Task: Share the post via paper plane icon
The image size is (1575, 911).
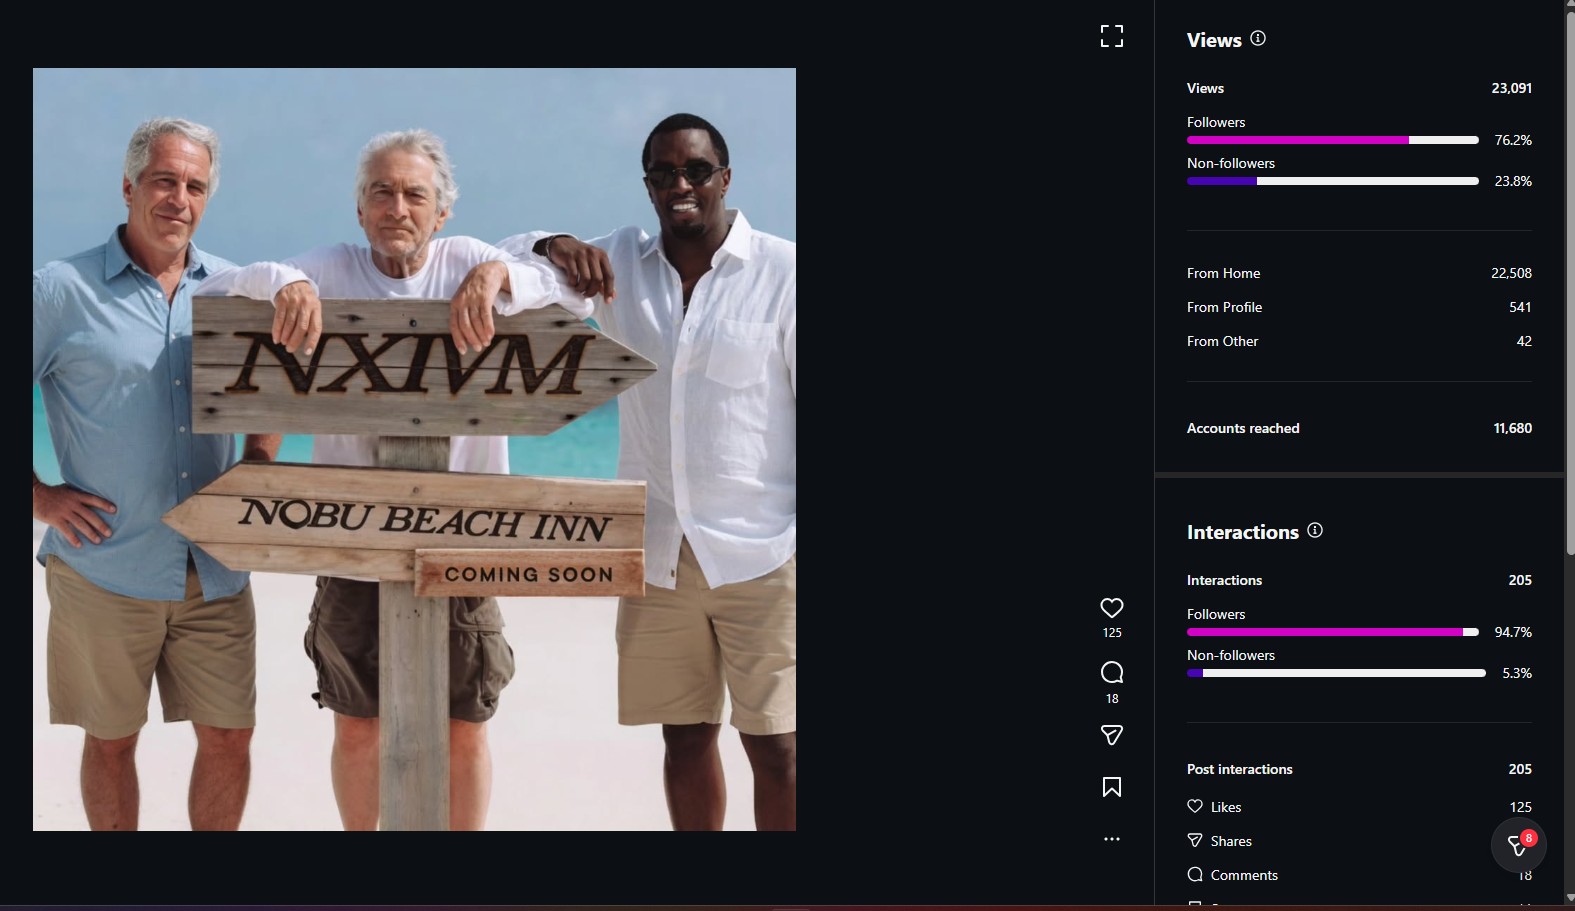Action: (x=1111, y=735)
